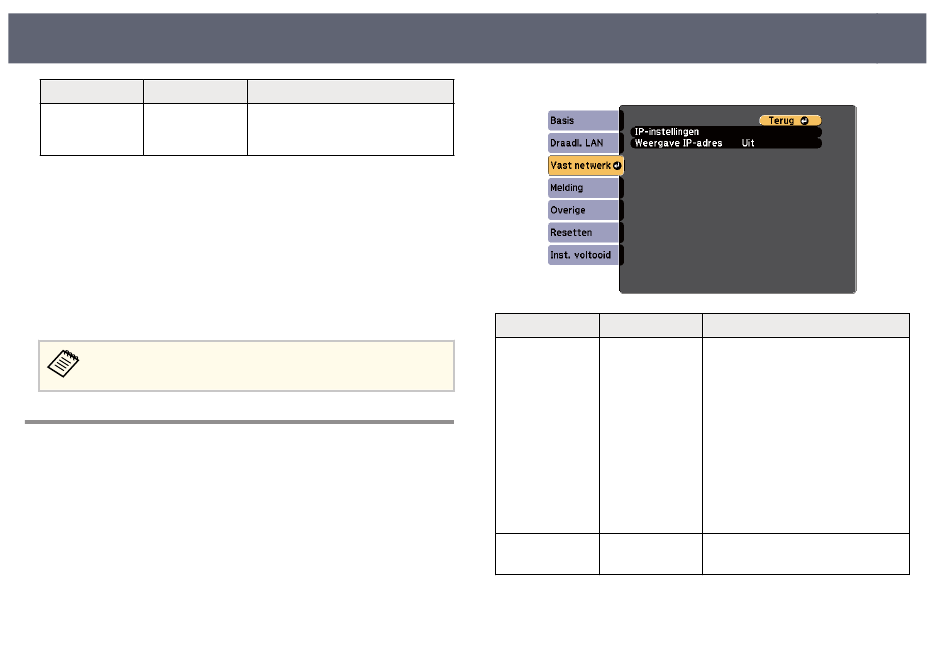Switch to the Overige tab
Viewport: 950px width, 660px height.
click(583, 210)
